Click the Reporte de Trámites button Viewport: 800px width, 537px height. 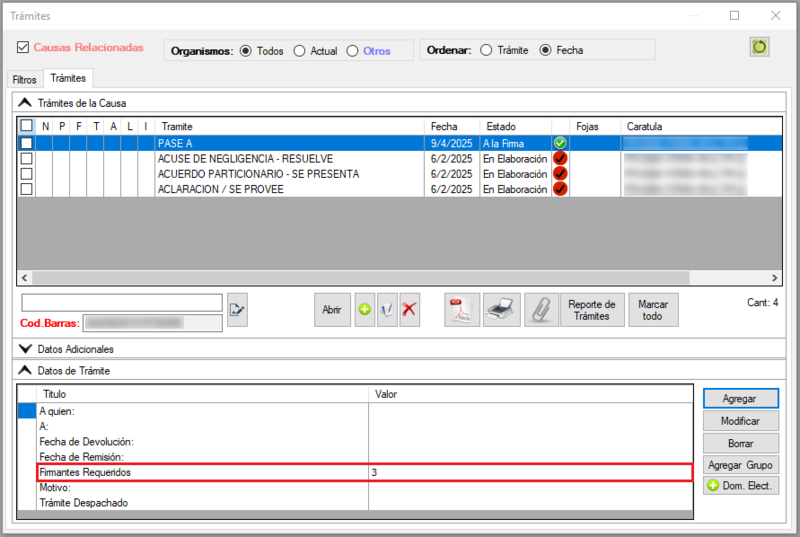[x=592, y=310]
